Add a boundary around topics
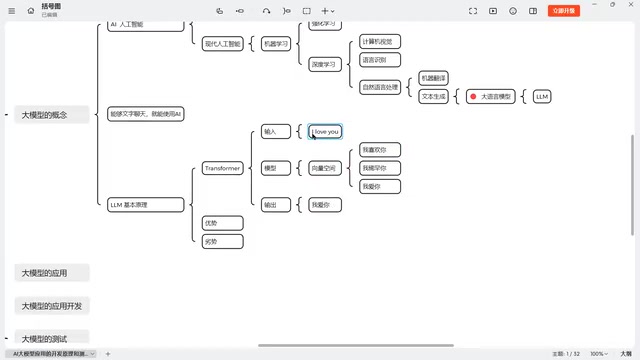This screenshot has height=360, width=640. click(307, 11)
